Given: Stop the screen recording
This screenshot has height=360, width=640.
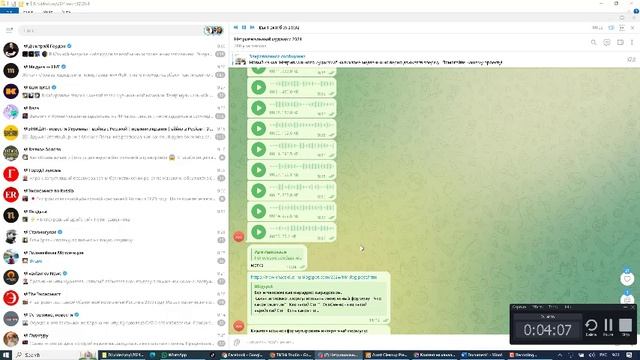Looking at the screenshot, I should [x=625, y=327].
